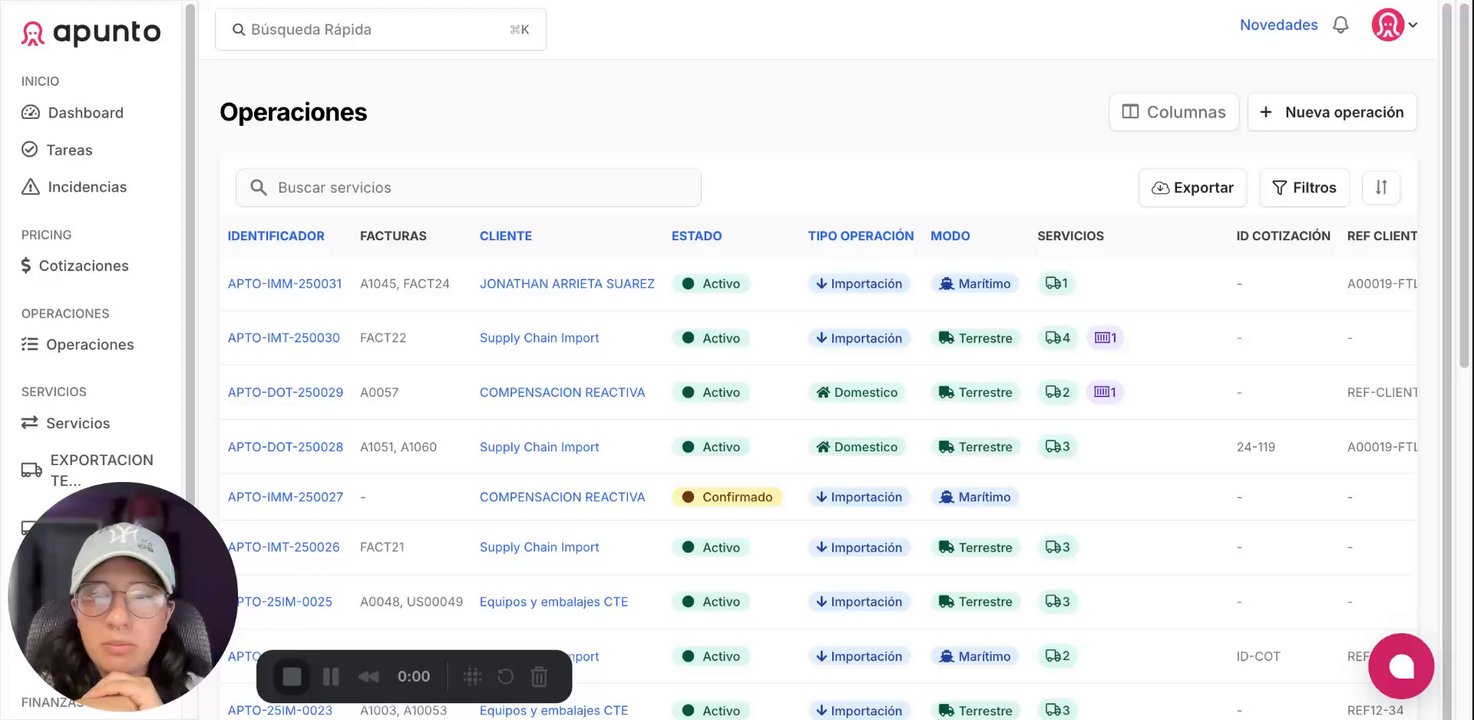Open the pink chat support bubble
Image resolution: width=1474 pixels, height=720 pixels.
coord(1401,666)
